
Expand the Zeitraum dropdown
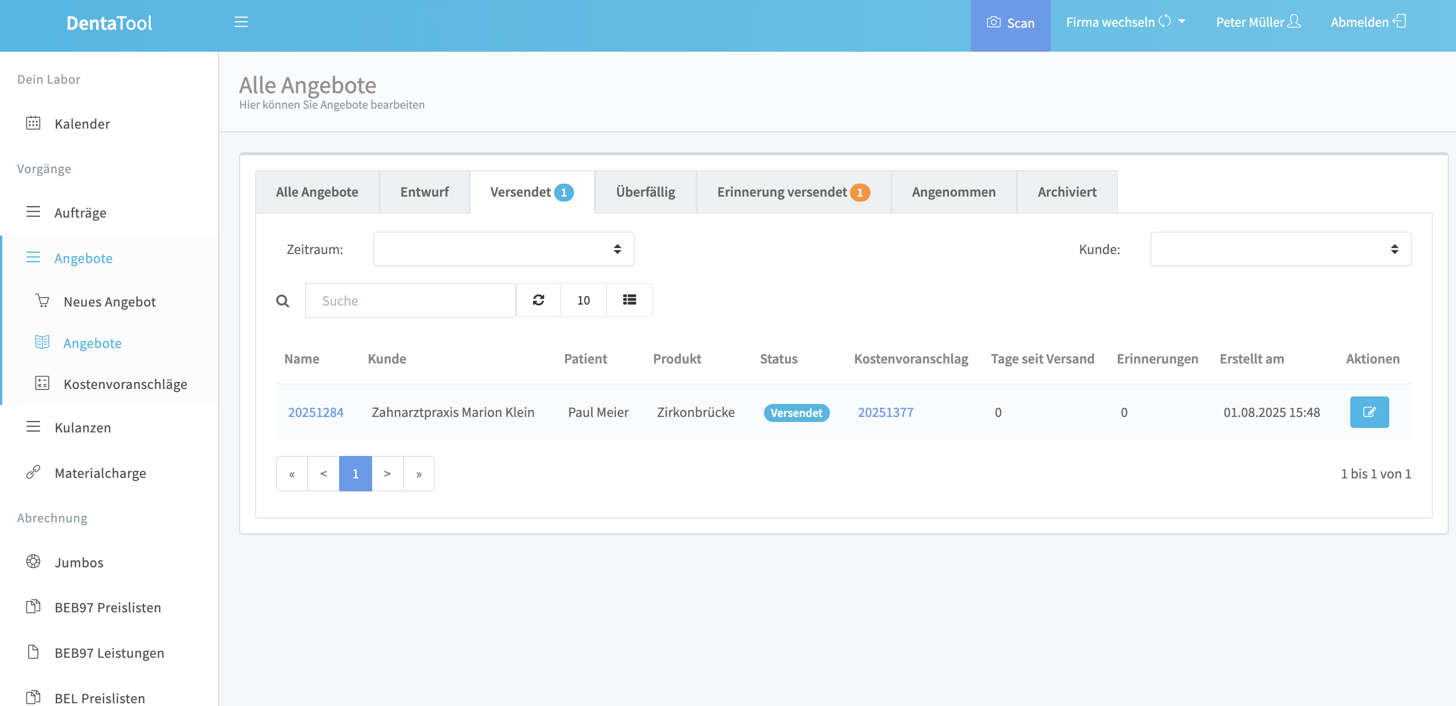pos(503,249)
